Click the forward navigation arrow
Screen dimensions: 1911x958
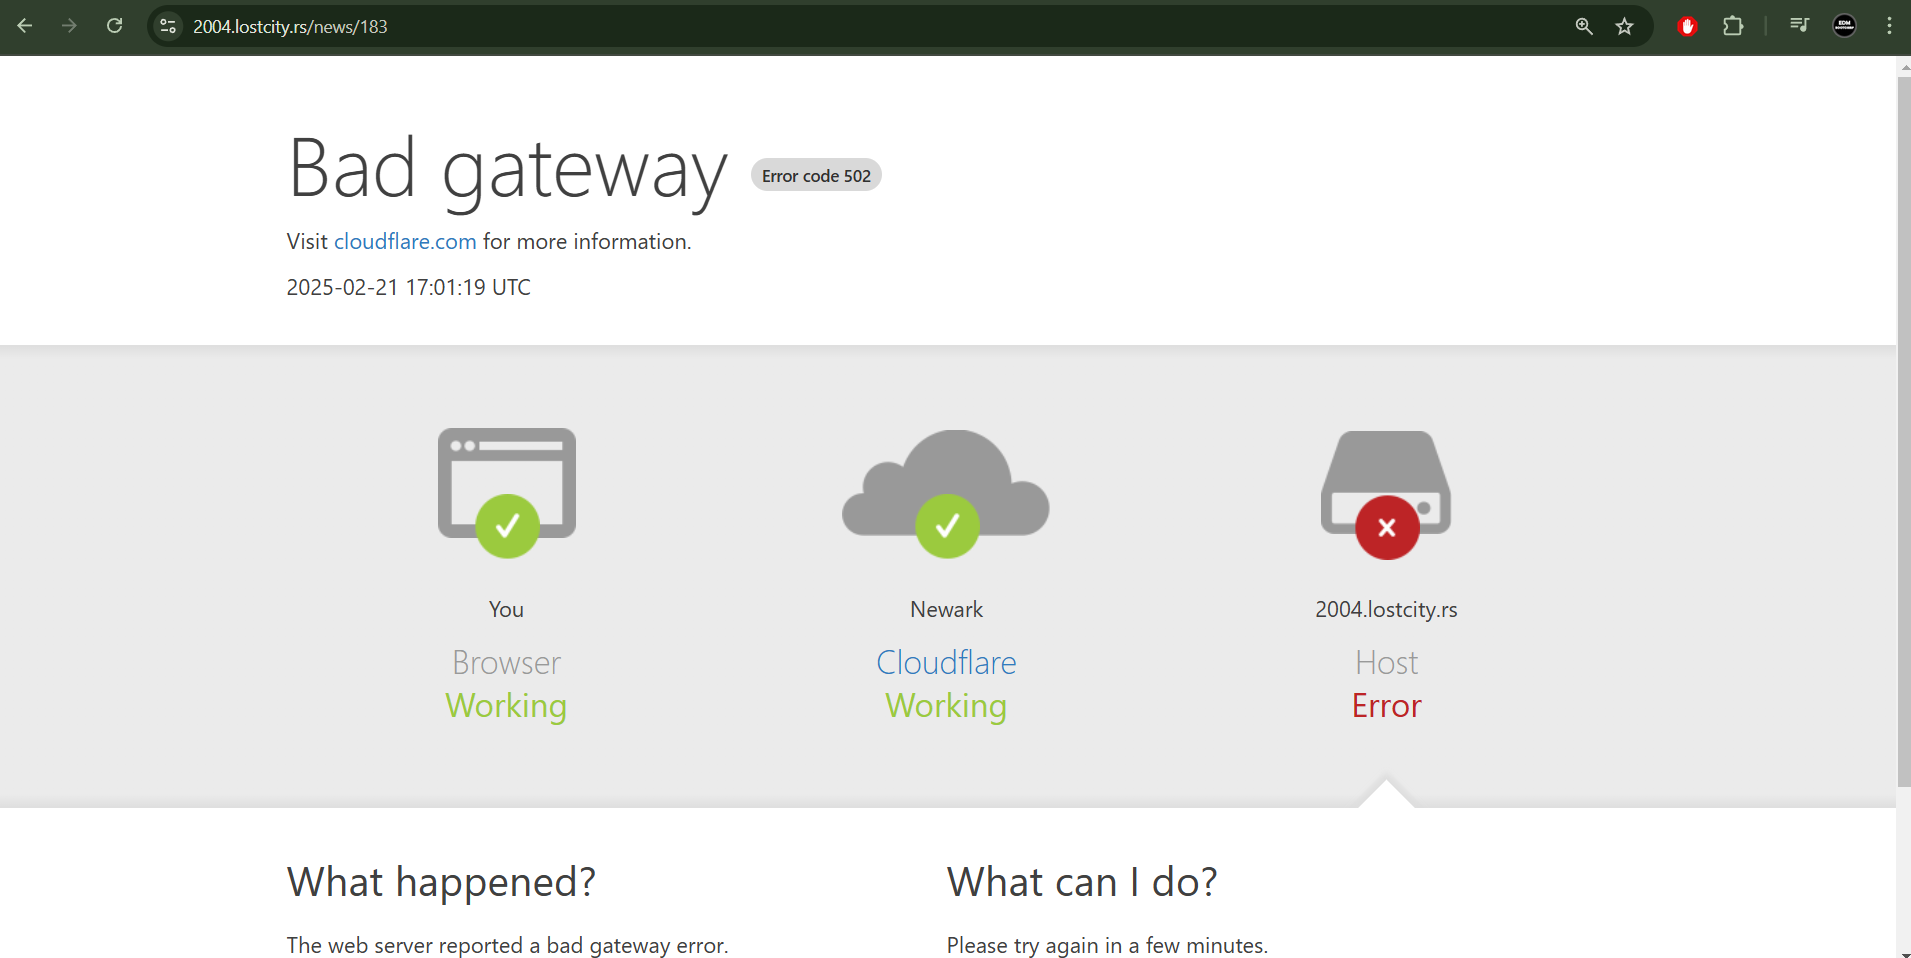tap(69, 26)
